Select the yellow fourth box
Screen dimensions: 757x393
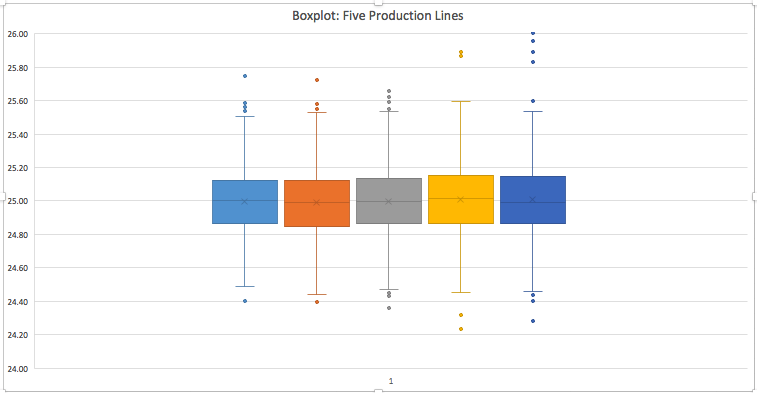(461, 199)
